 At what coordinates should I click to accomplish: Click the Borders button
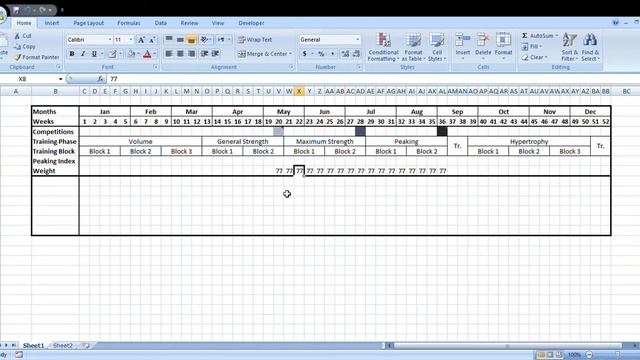point(112,53)
